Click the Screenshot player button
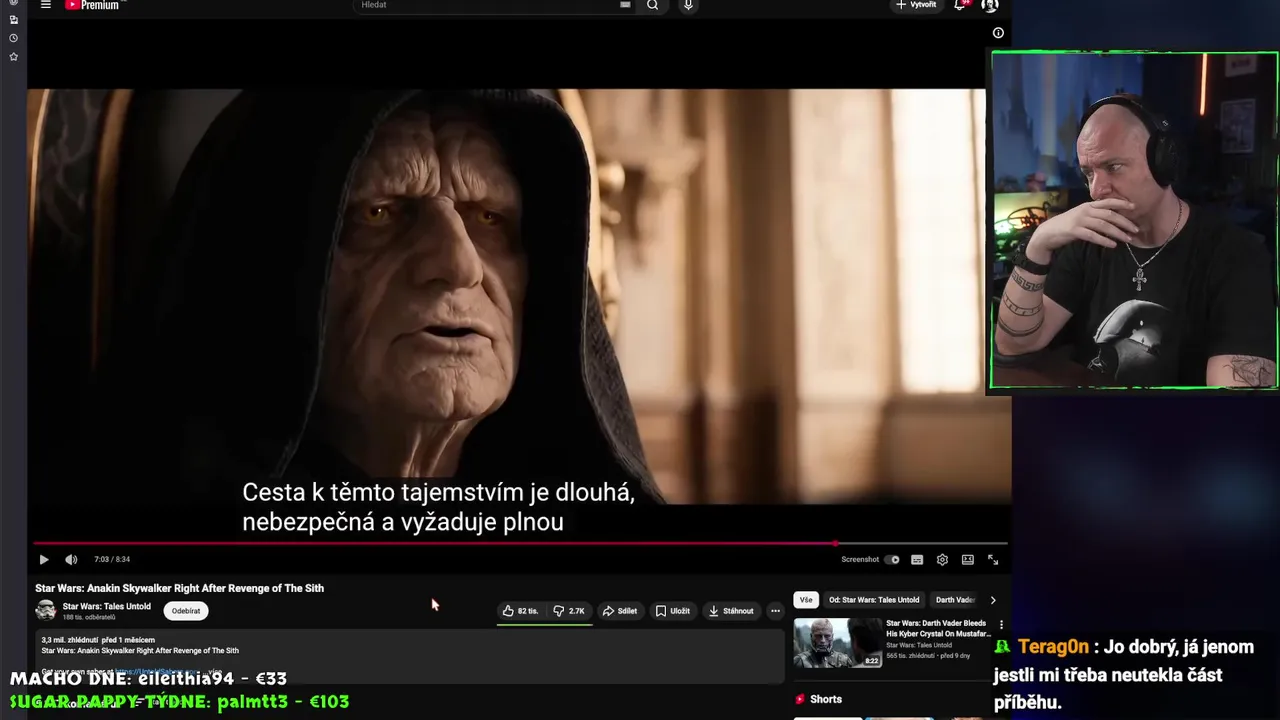This screenshot has width=1280, height=720. pyautogui.click(x=860, y=560)
